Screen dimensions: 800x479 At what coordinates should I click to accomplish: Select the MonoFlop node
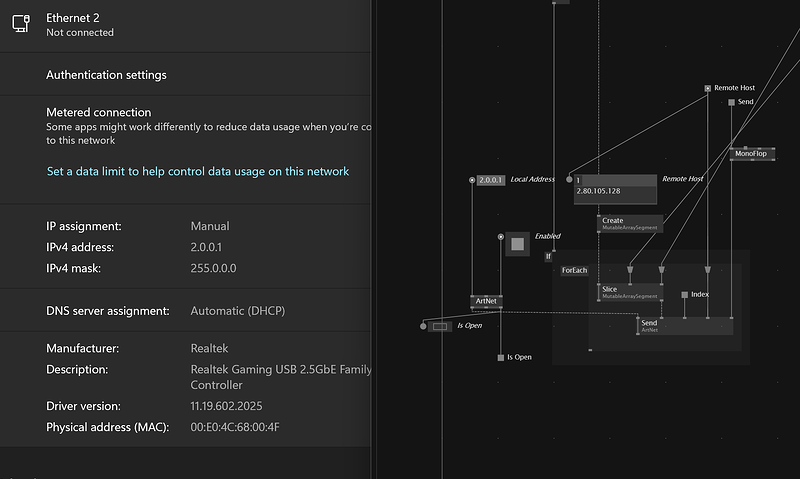(x=752, y=154)
